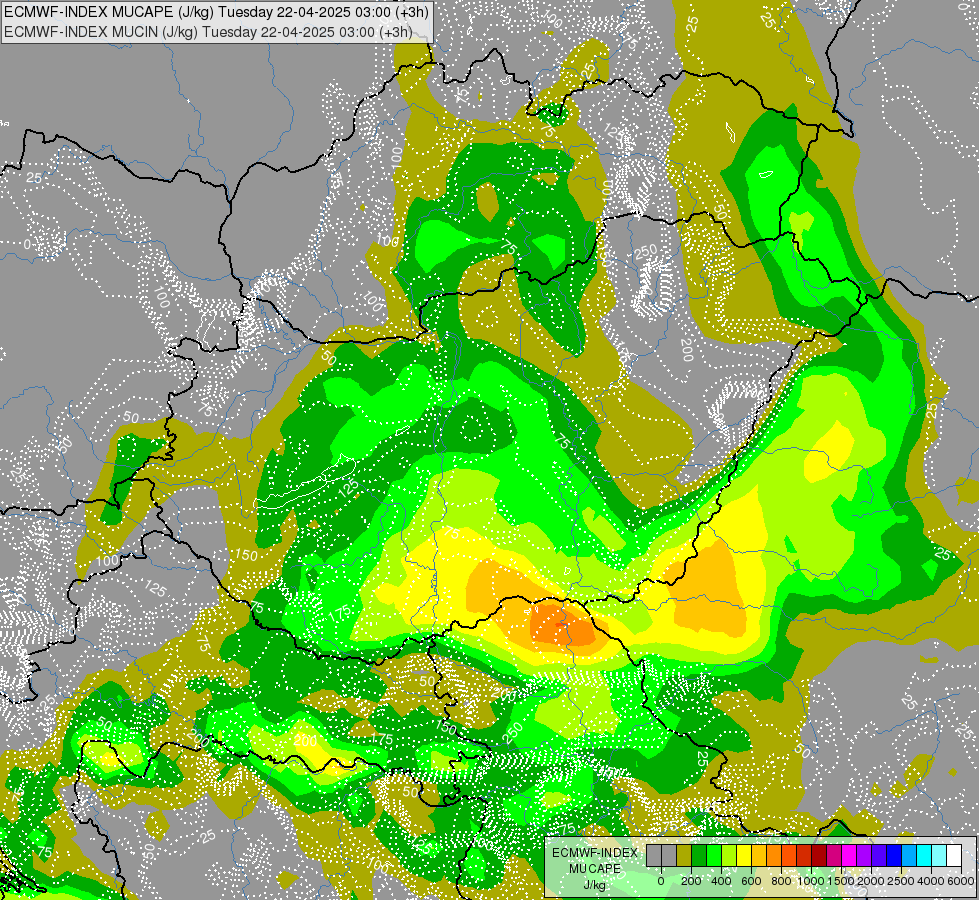Image resolution: width=979 pixels, height=900 pixels.
Task: Select the bright cyan legend swatch
Action: [x=924, y=856]
